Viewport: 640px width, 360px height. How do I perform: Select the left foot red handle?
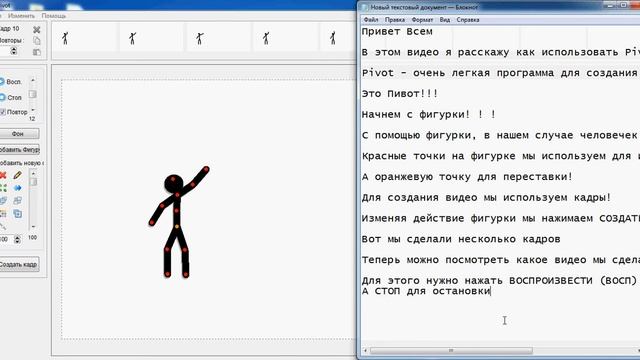pos(167,274)
